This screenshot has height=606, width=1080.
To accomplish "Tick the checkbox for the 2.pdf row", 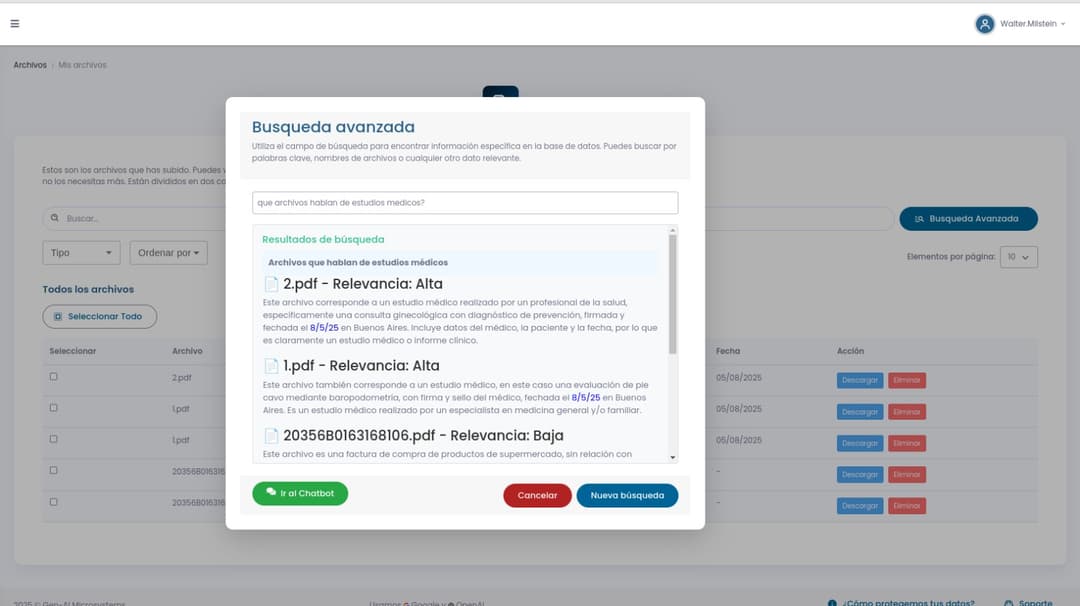I will (54, 377).
